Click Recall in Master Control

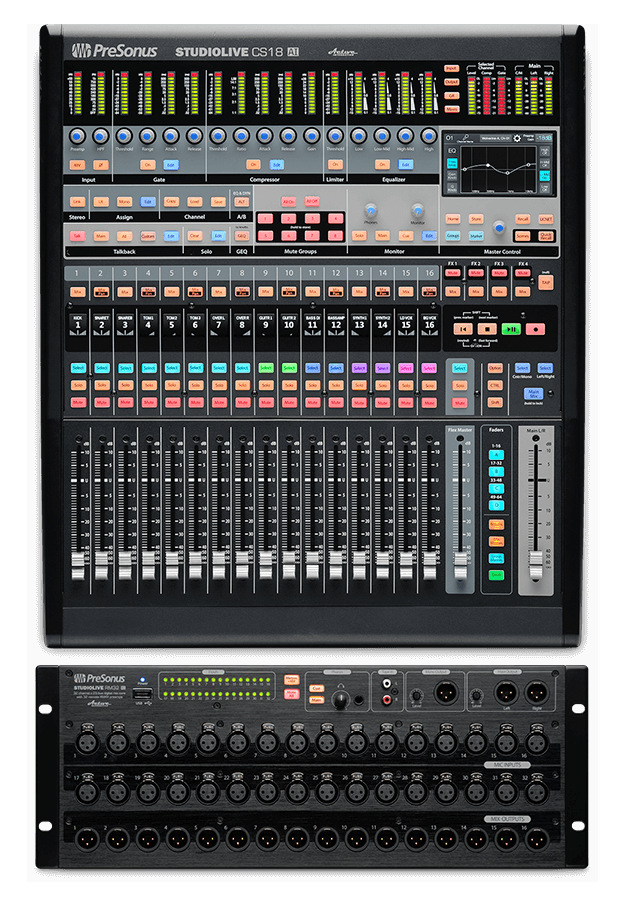[x=523, y=219]
